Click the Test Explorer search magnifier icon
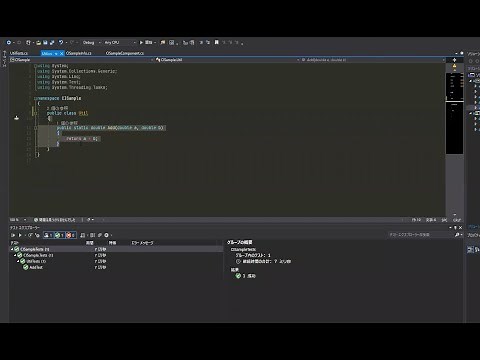Image resolution: width=480 pixels, height=360 pixels. [x=457, y=235]
